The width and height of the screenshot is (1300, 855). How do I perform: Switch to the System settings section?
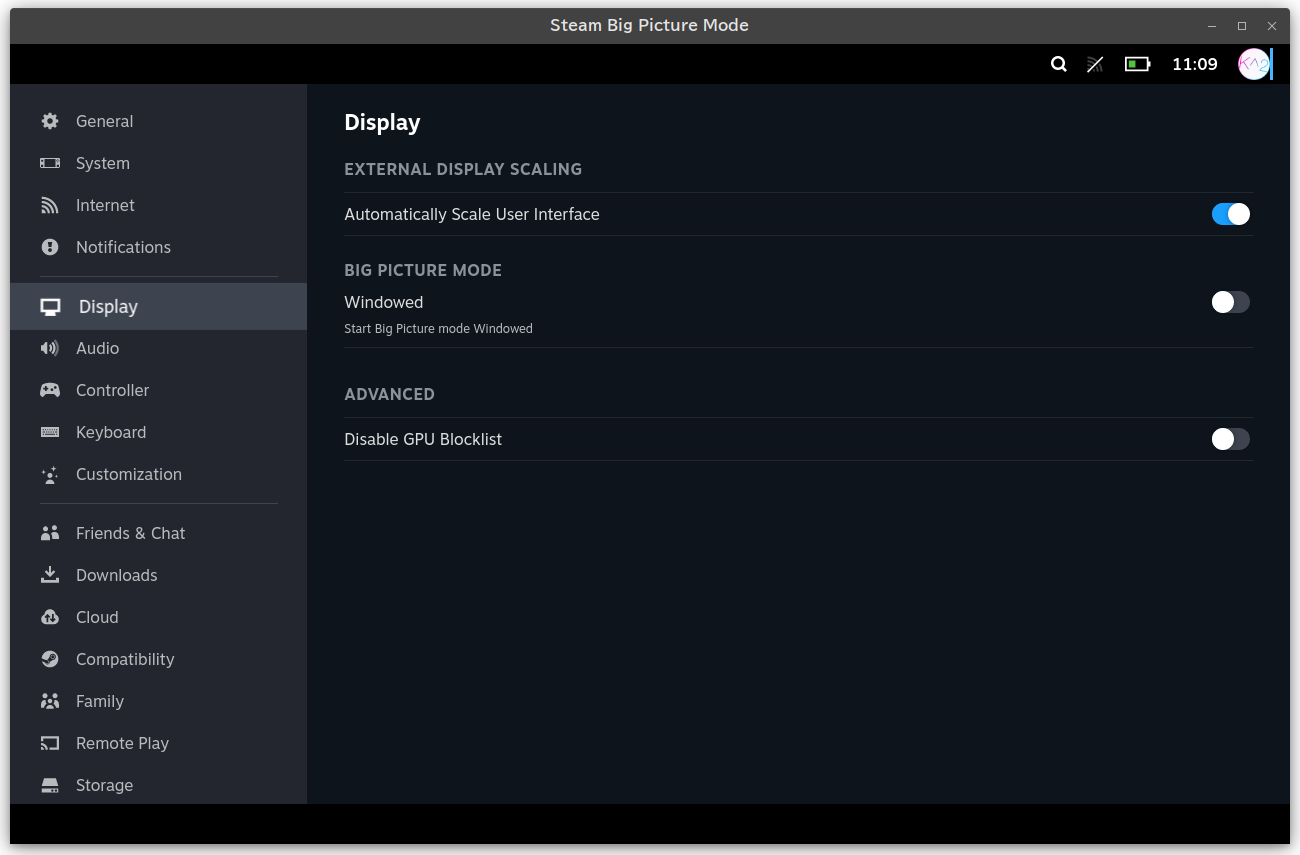point(103,163)
